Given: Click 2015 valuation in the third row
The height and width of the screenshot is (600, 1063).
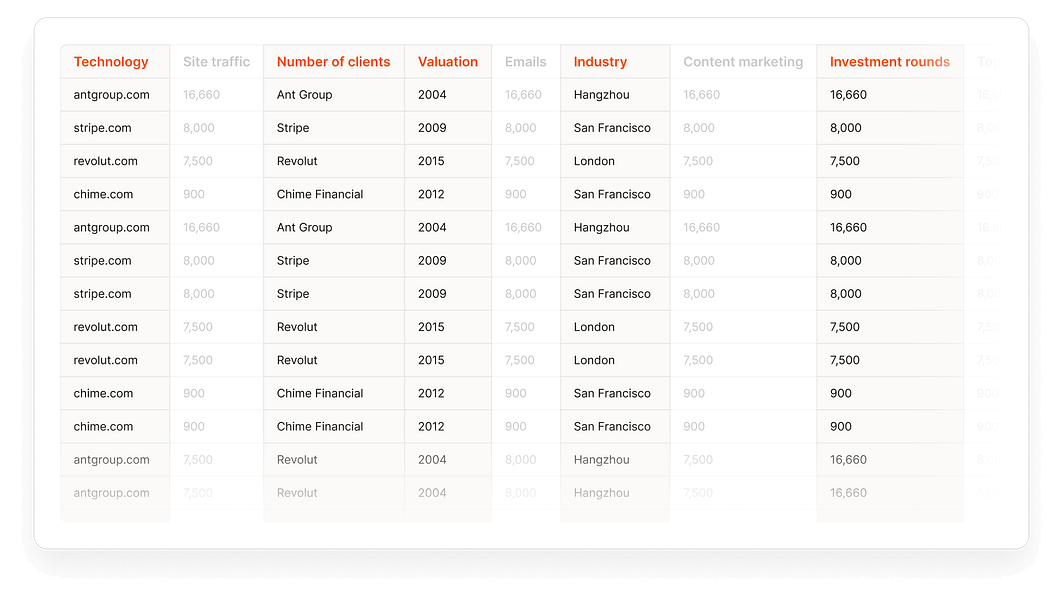Looking at the screenshot, I should 432,161.
